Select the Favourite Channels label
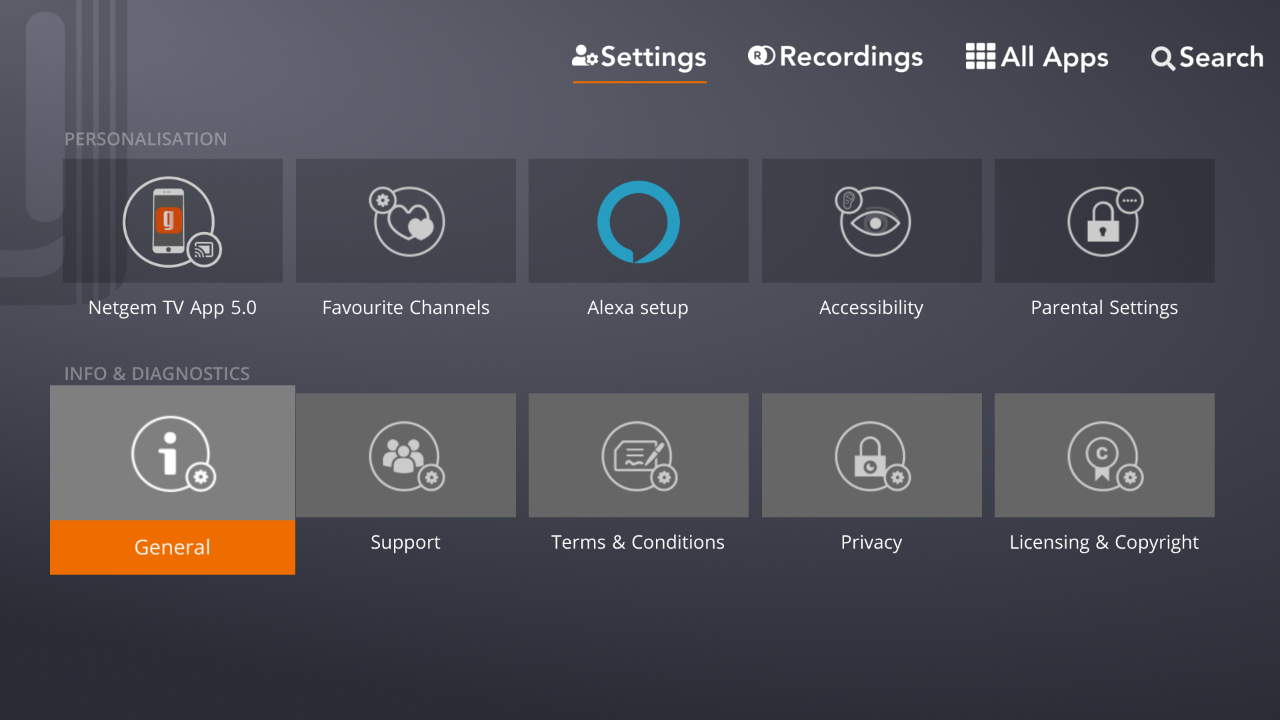1280x720 pixels. [x=406, y=308]
